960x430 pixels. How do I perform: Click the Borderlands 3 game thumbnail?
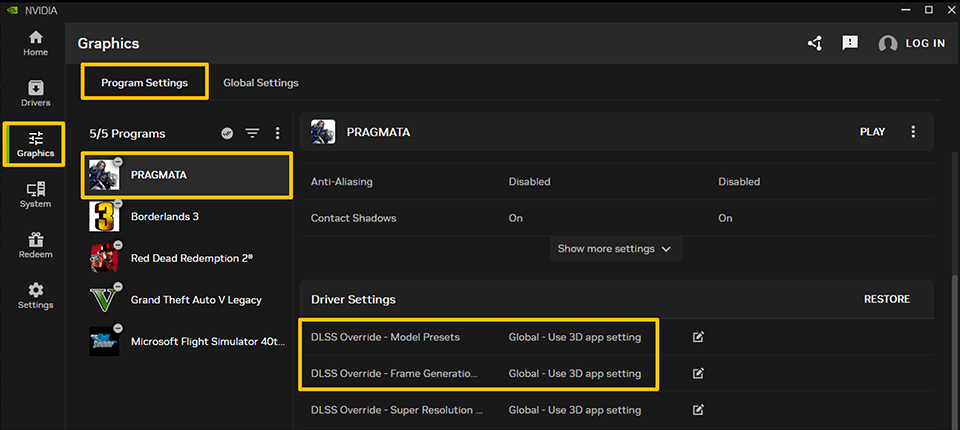click(x=104, y=217)
